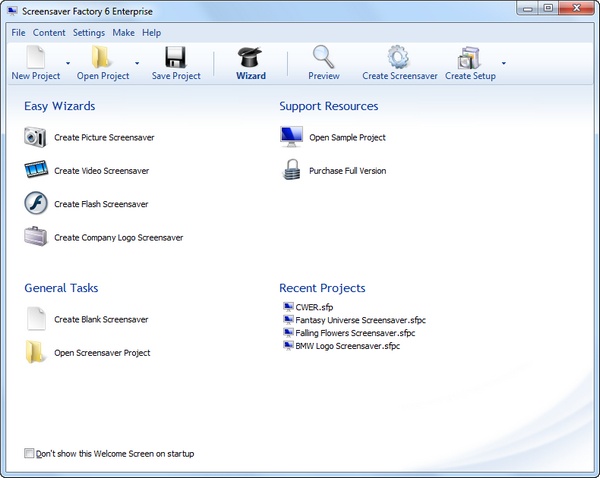Image resolution: width=600 pixels, height=478 pixels.
Task: Open the Settings menu
Action: (89, 33)
